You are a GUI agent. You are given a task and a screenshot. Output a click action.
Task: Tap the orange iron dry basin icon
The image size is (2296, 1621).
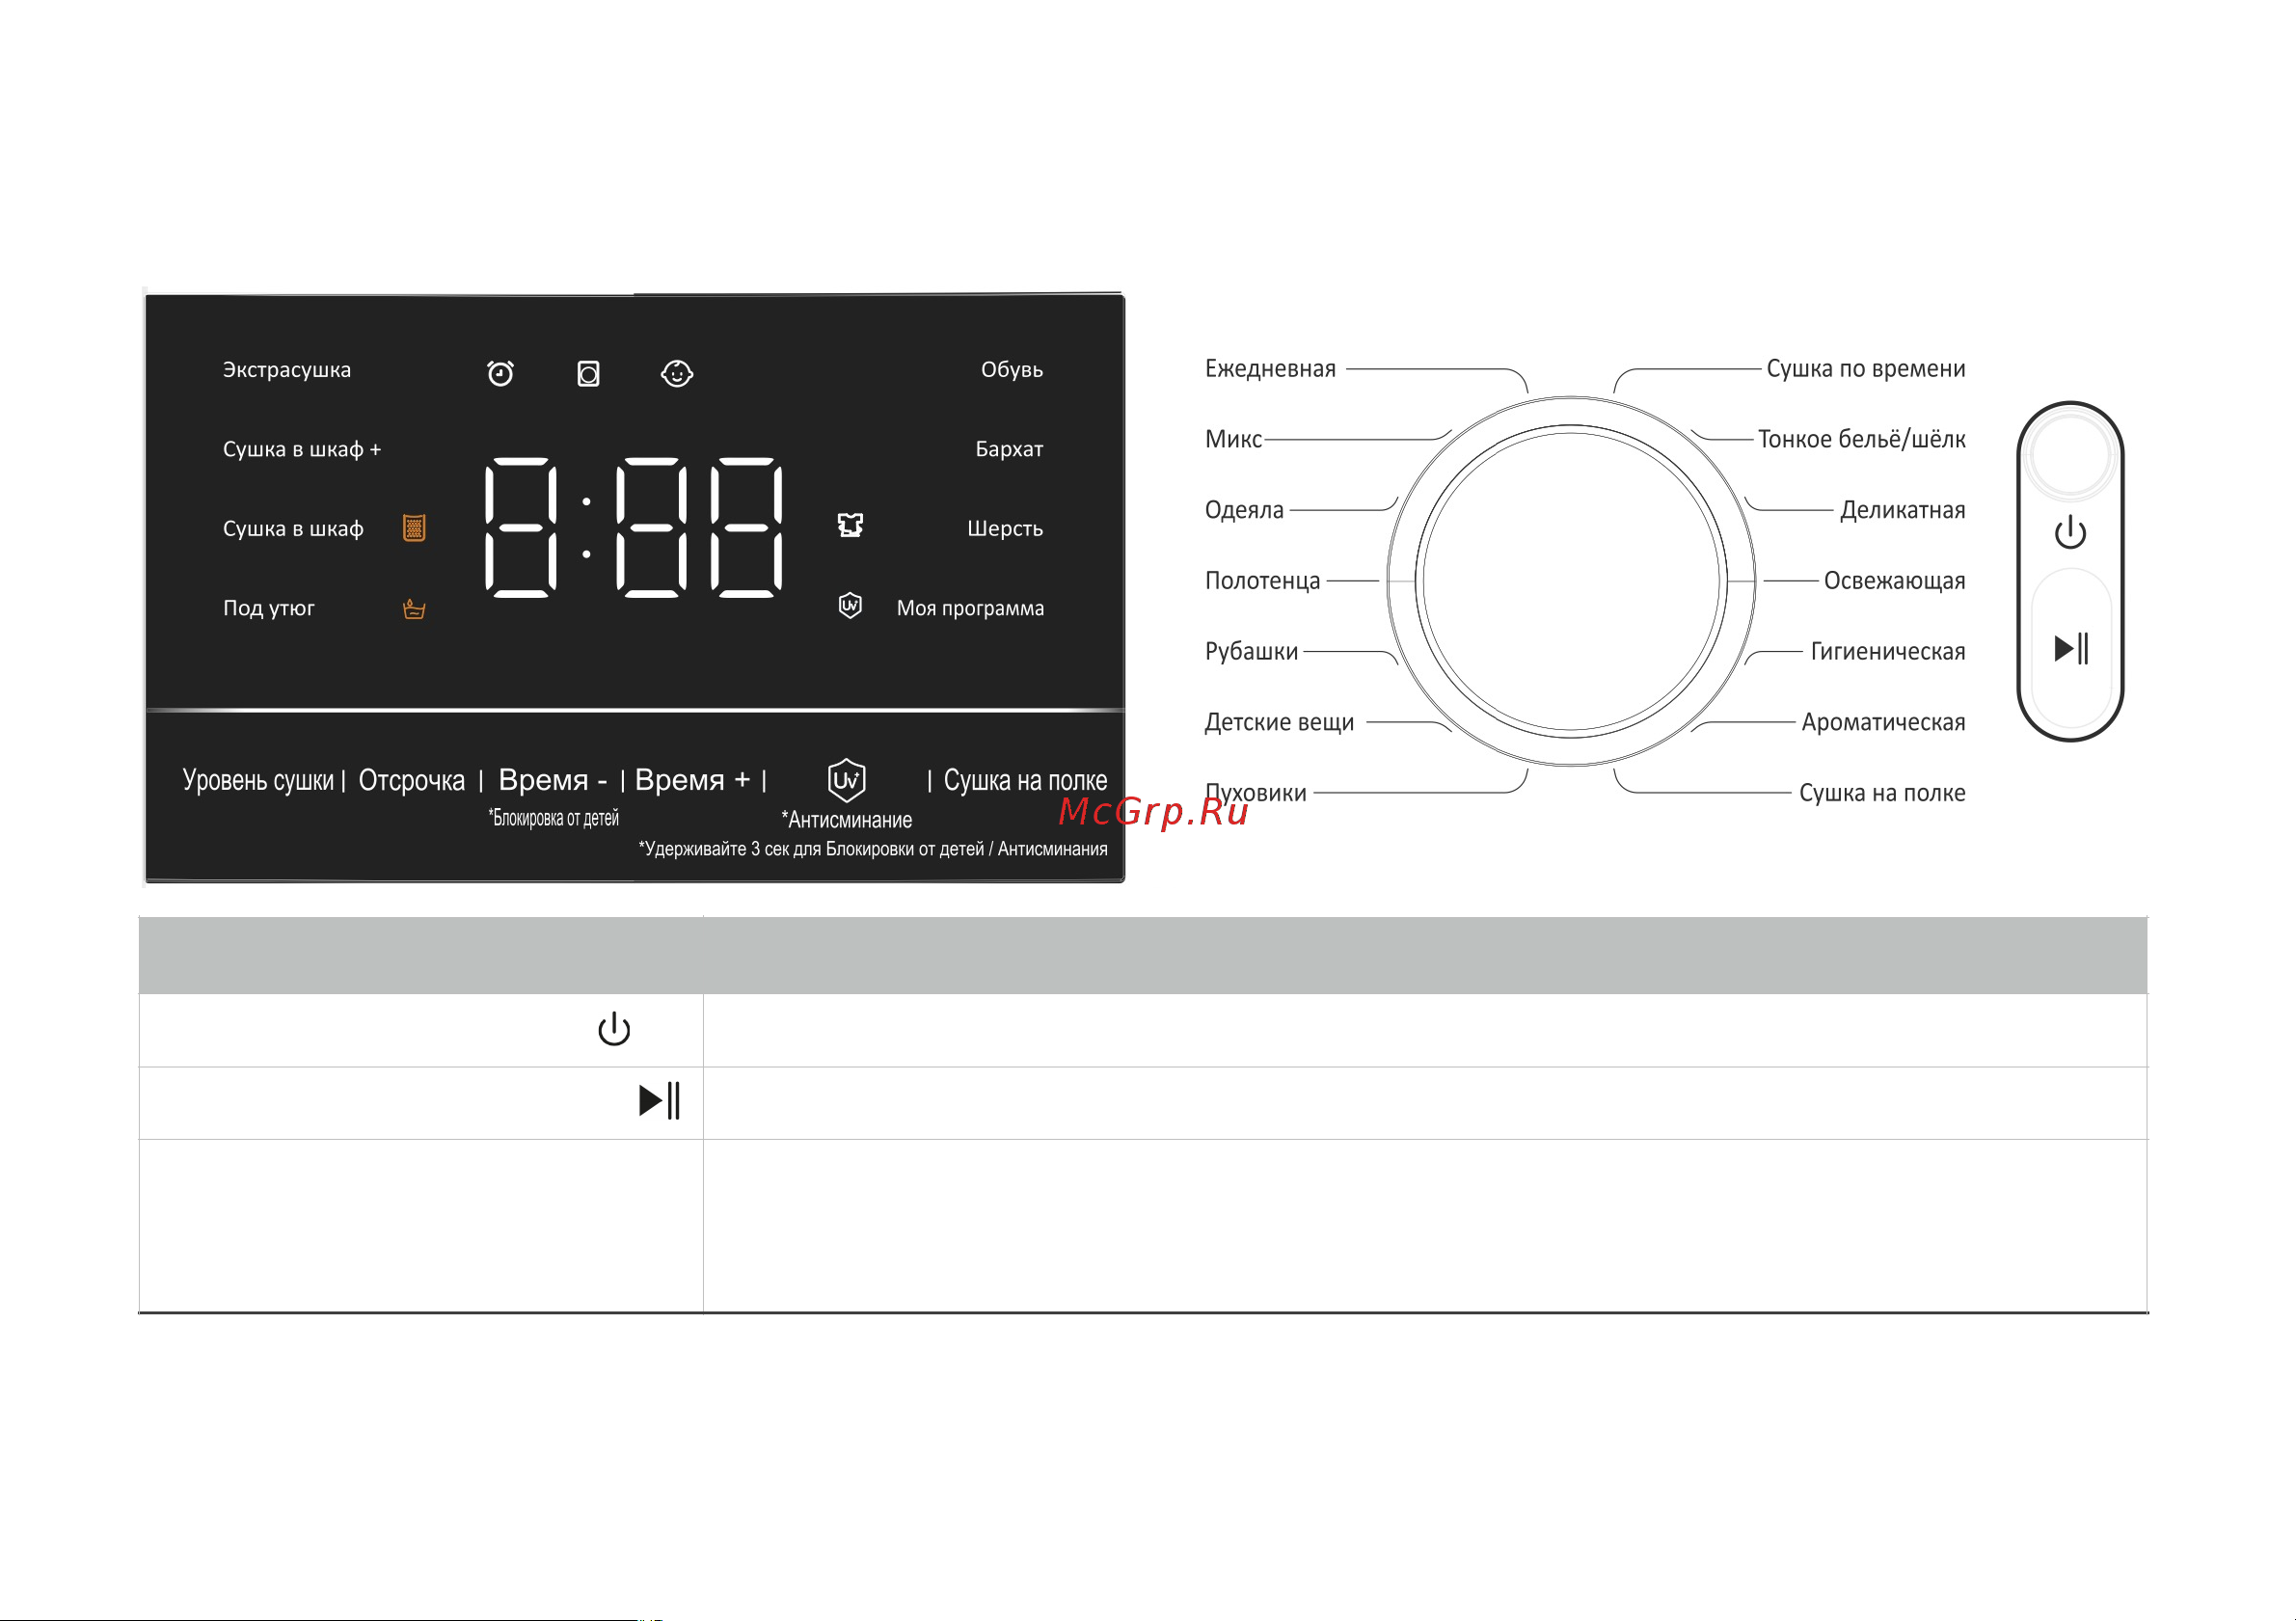(414, 609)
